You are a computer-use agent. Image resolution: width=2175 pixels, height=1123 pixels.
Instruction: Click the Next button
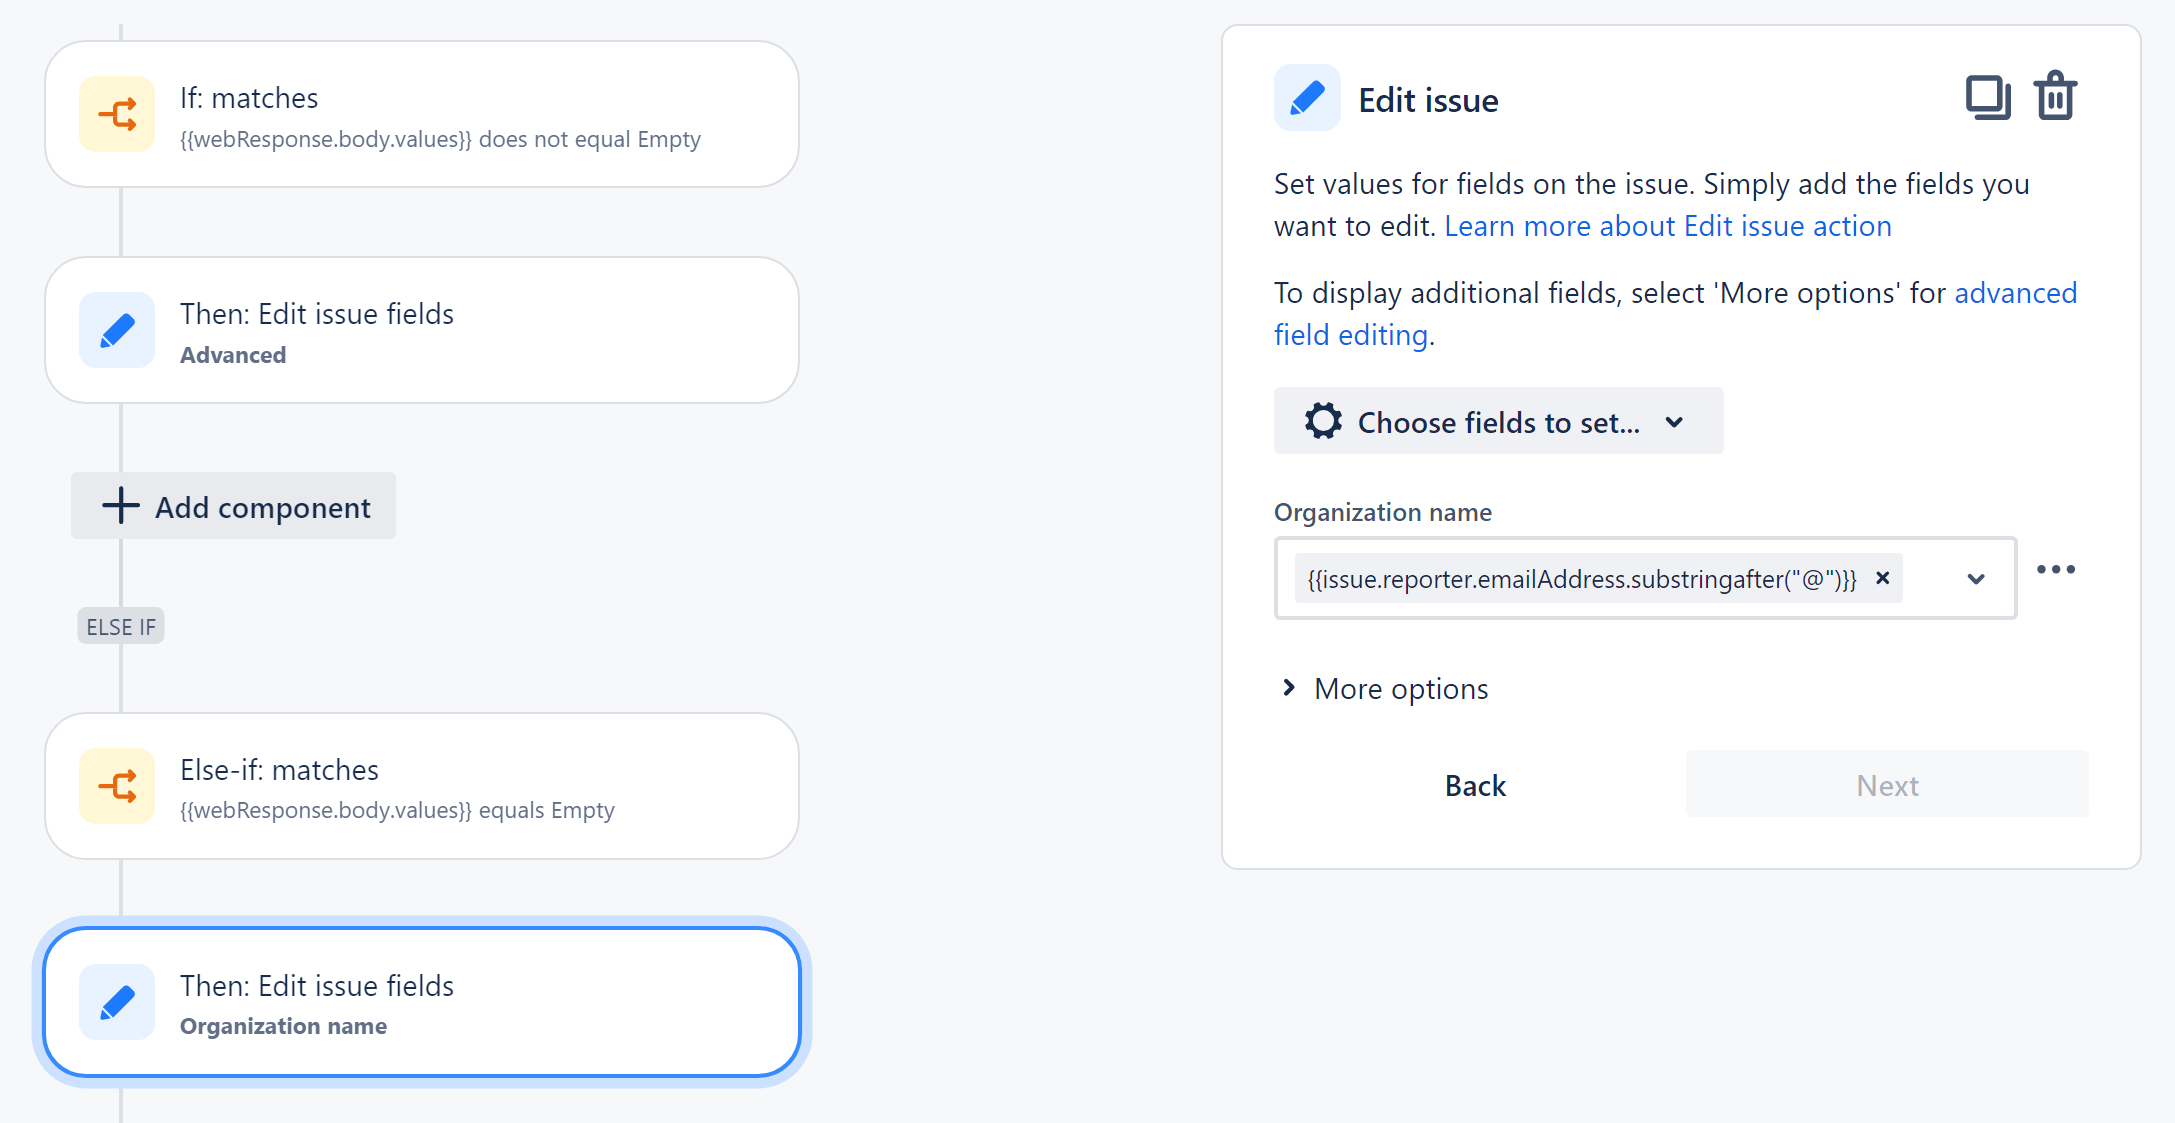tap(1886, 786)
